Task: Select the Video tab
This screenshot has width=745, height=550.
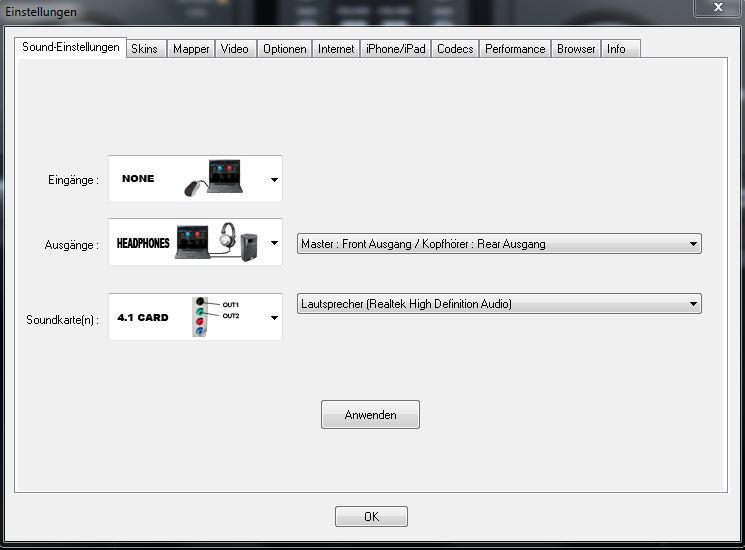Action: [235, 49]
